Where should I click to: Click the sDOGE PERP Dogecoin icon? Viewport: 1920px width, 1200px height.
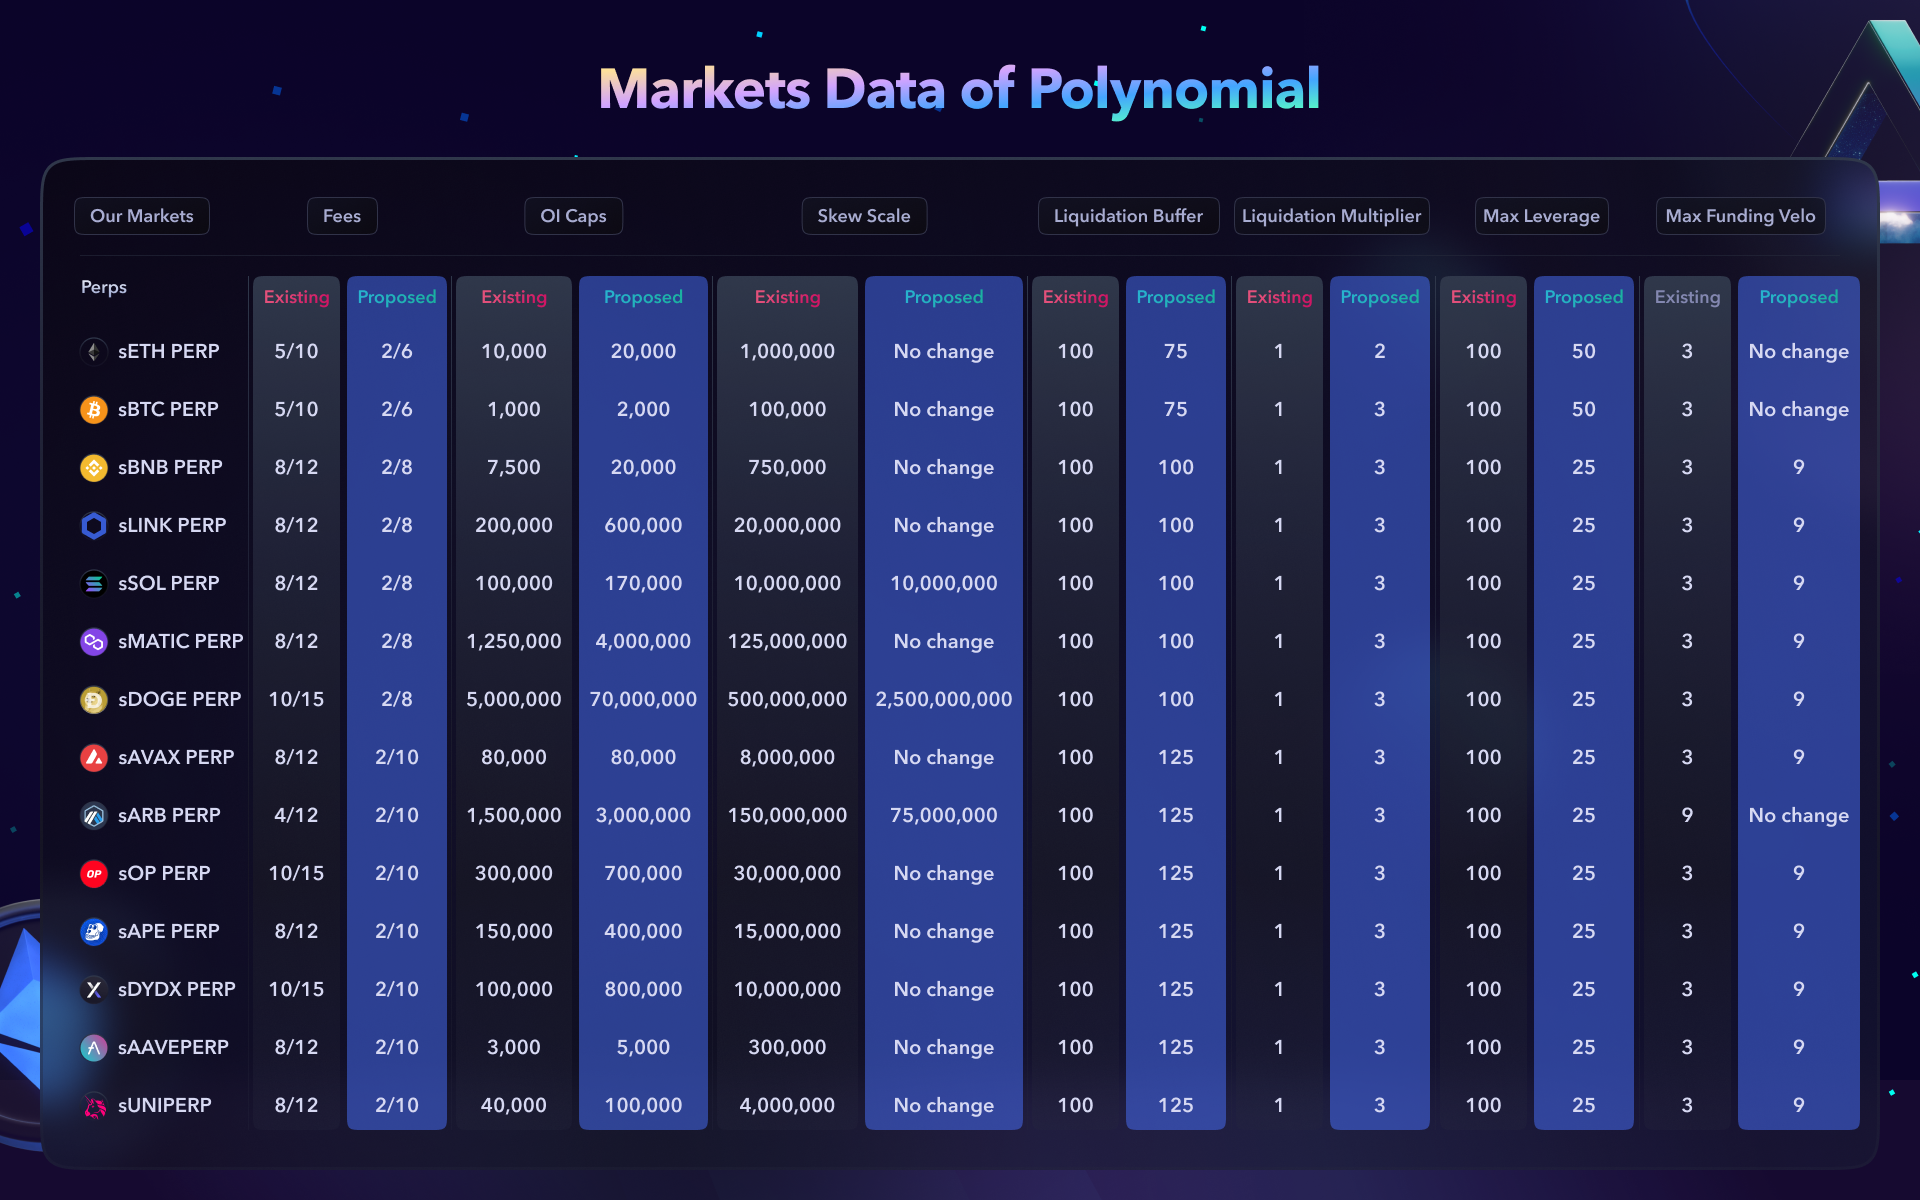point(94,699)
